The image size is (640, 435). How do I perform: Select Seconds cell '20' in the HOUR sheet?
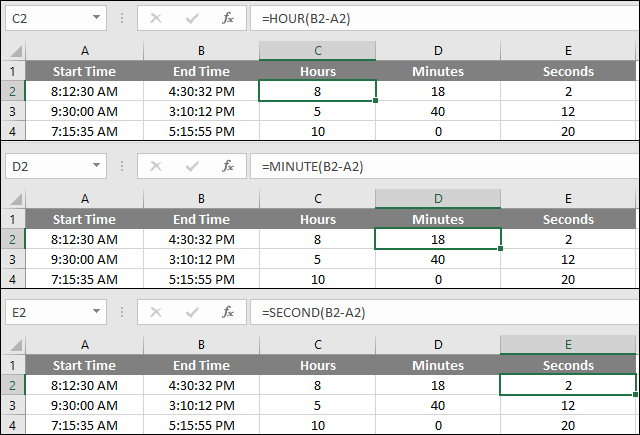pyautogui.click(x=568, y=131)
